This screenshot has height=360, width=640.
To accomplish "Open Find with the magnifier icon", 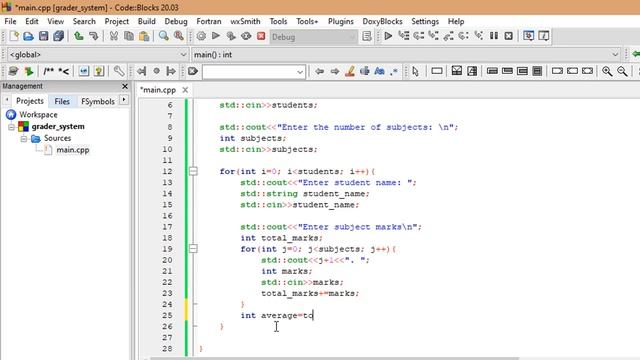I will point(164,36).
